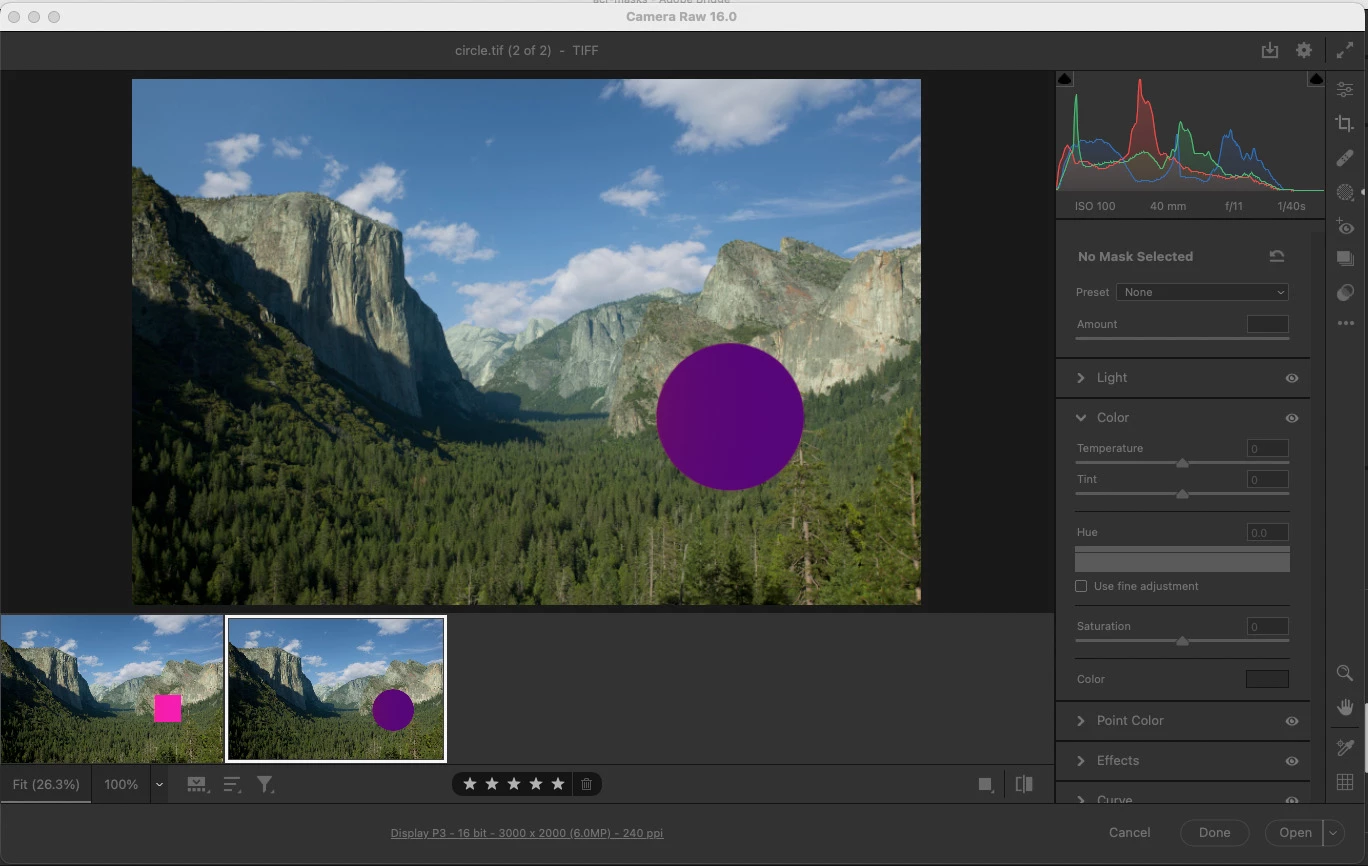Click the Tint slider handle

1182,494
